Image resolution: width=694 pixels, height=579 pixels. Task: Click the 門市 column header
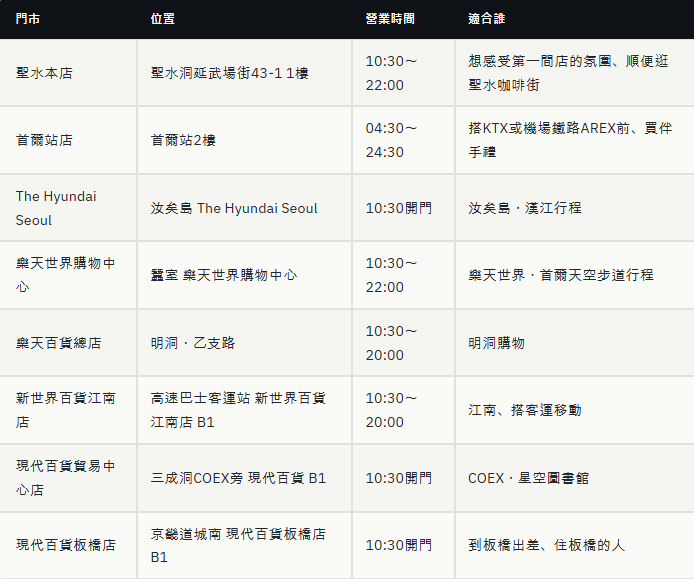(x=28, y=19)
